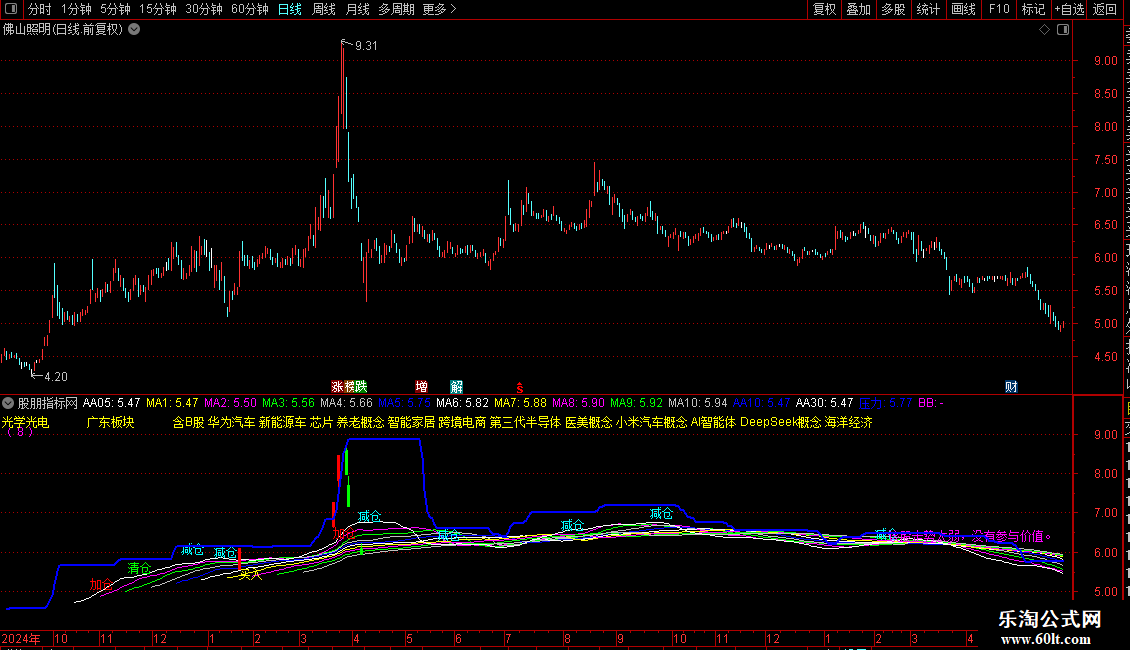
Task: Open the 多股 multi-stock view
Action: pos(894,9)
